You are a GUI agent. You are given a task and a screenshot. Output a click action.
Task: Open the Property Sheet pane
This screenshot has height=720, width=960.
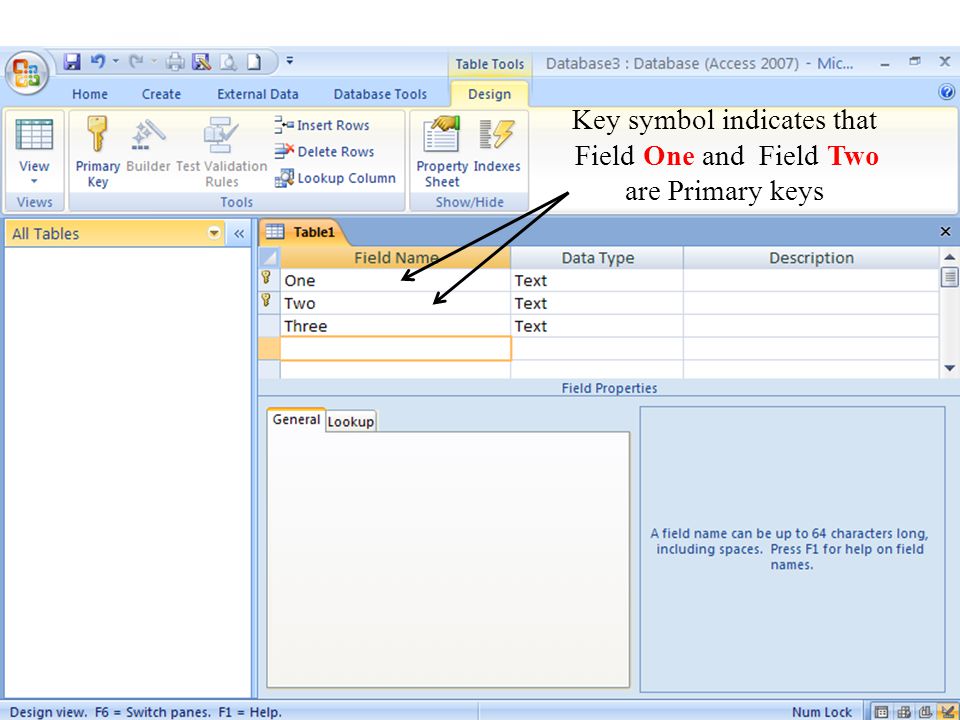click(441, 152)
